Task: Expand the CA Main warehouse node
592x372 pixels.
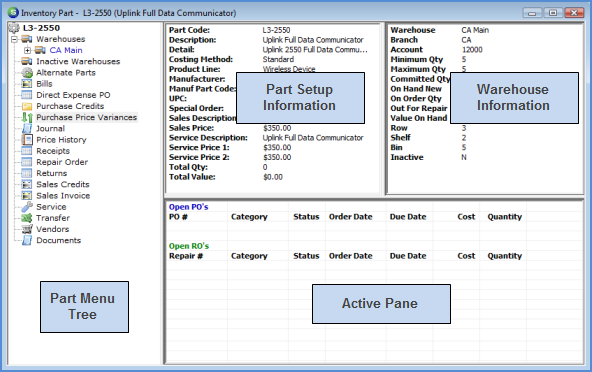Action: tap(27, 50)
